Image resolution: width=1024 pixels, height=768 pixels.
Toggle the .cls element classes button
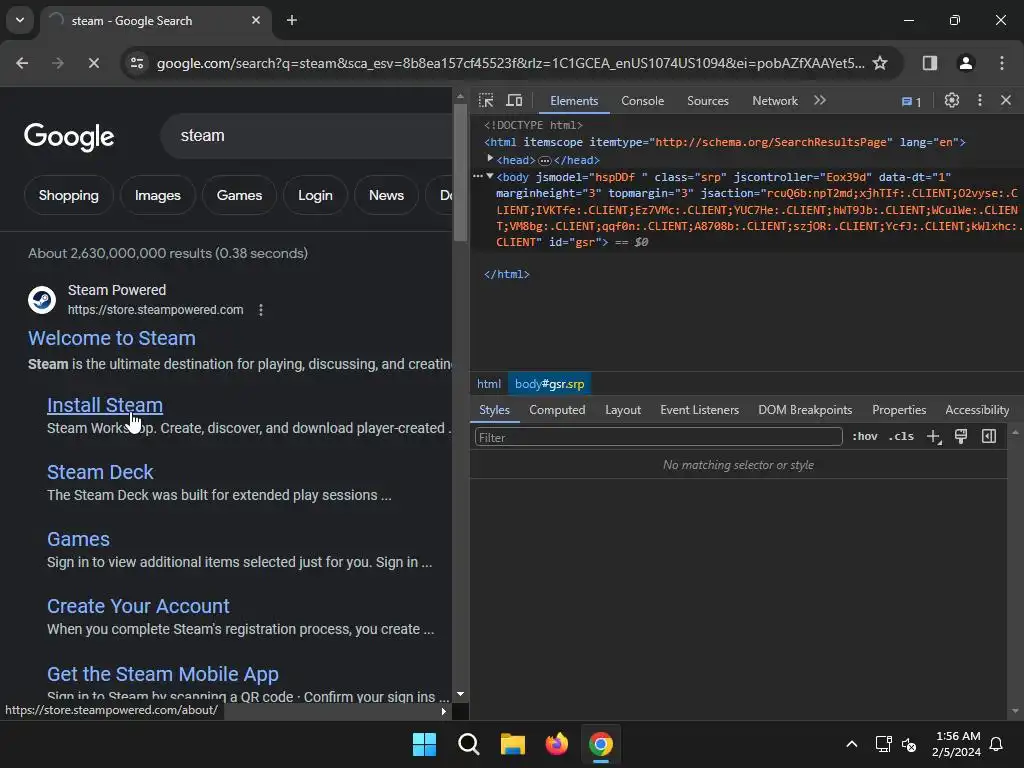click(901, 436)
